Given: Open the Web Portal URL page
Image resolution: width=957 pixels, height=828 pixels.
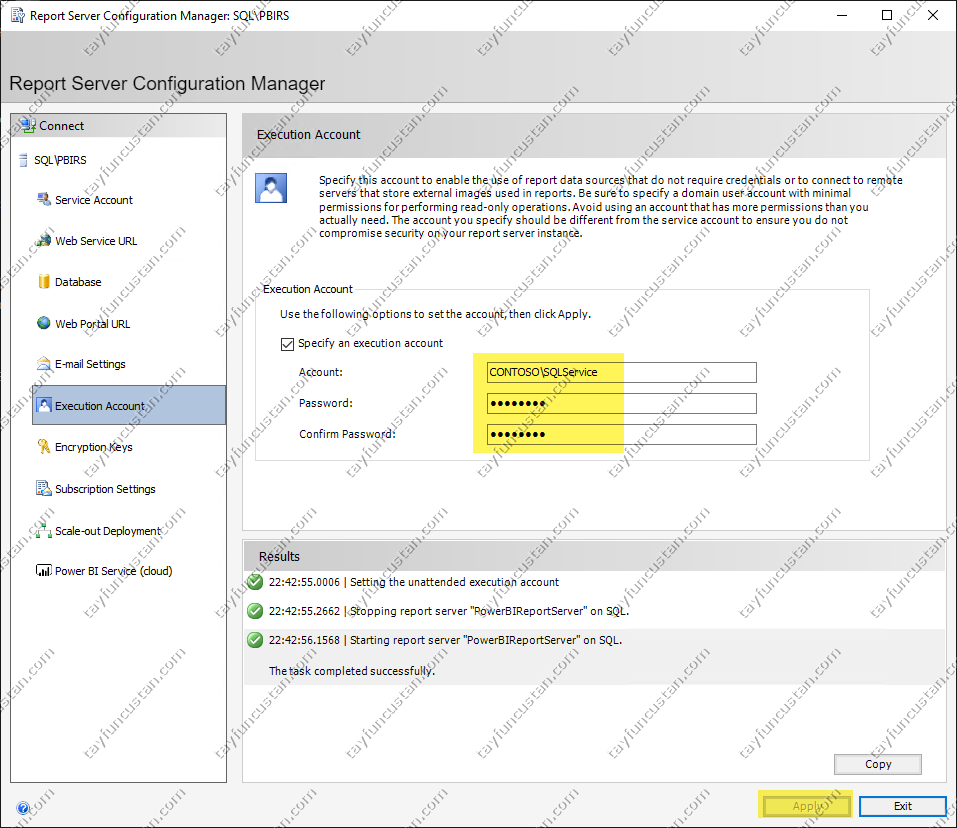Looking at the screenshot, I should click(x=92, y=324).
